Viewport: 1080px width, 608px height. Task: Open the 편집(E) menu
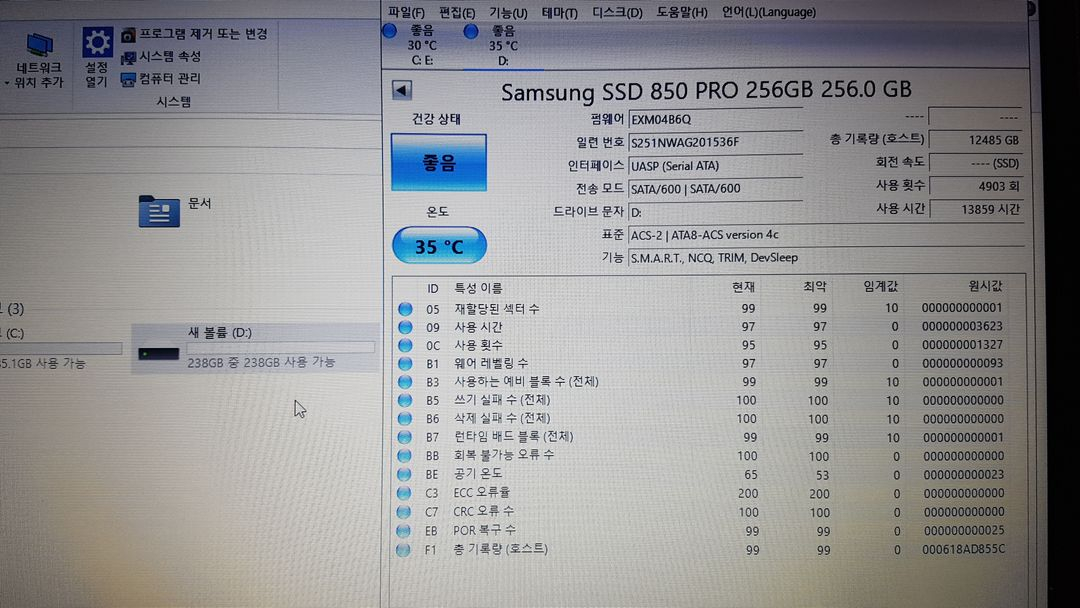(x=457, y=12)
